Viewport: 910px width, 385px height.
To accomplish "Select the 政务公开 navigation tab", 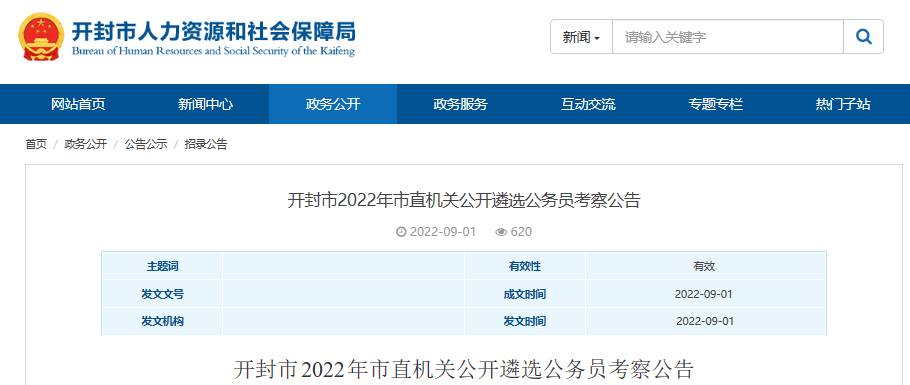I will click(x=333, y=105).
